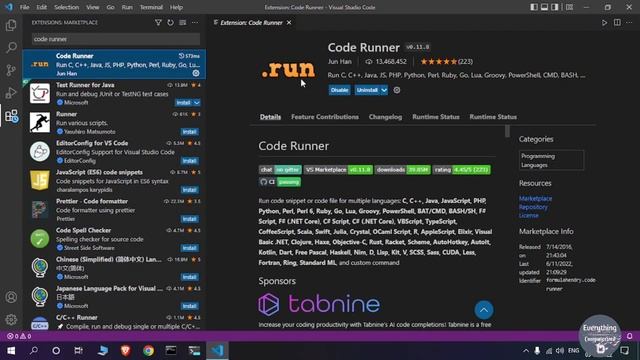Open License resource link
This screenshot has height=360, width=640.
coord(529,215)
